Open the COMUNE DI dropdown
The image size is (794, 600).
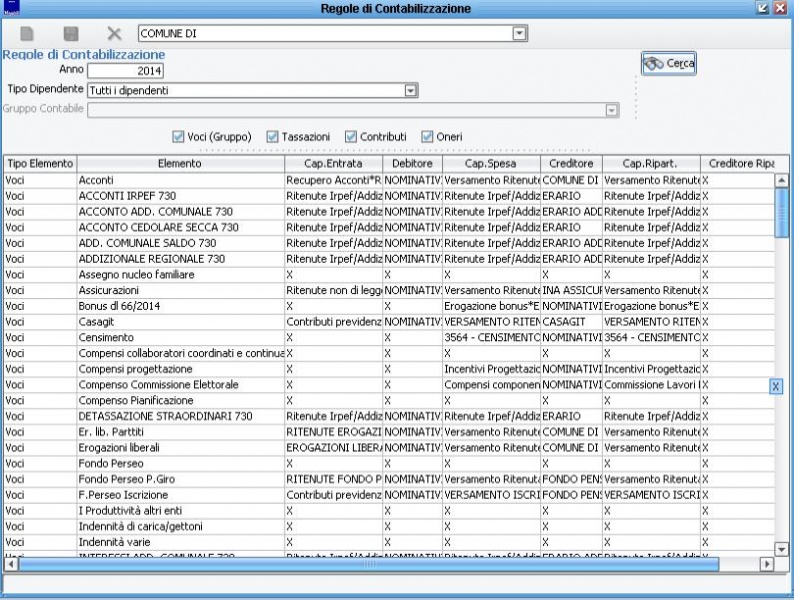click(x=519, y=34)
